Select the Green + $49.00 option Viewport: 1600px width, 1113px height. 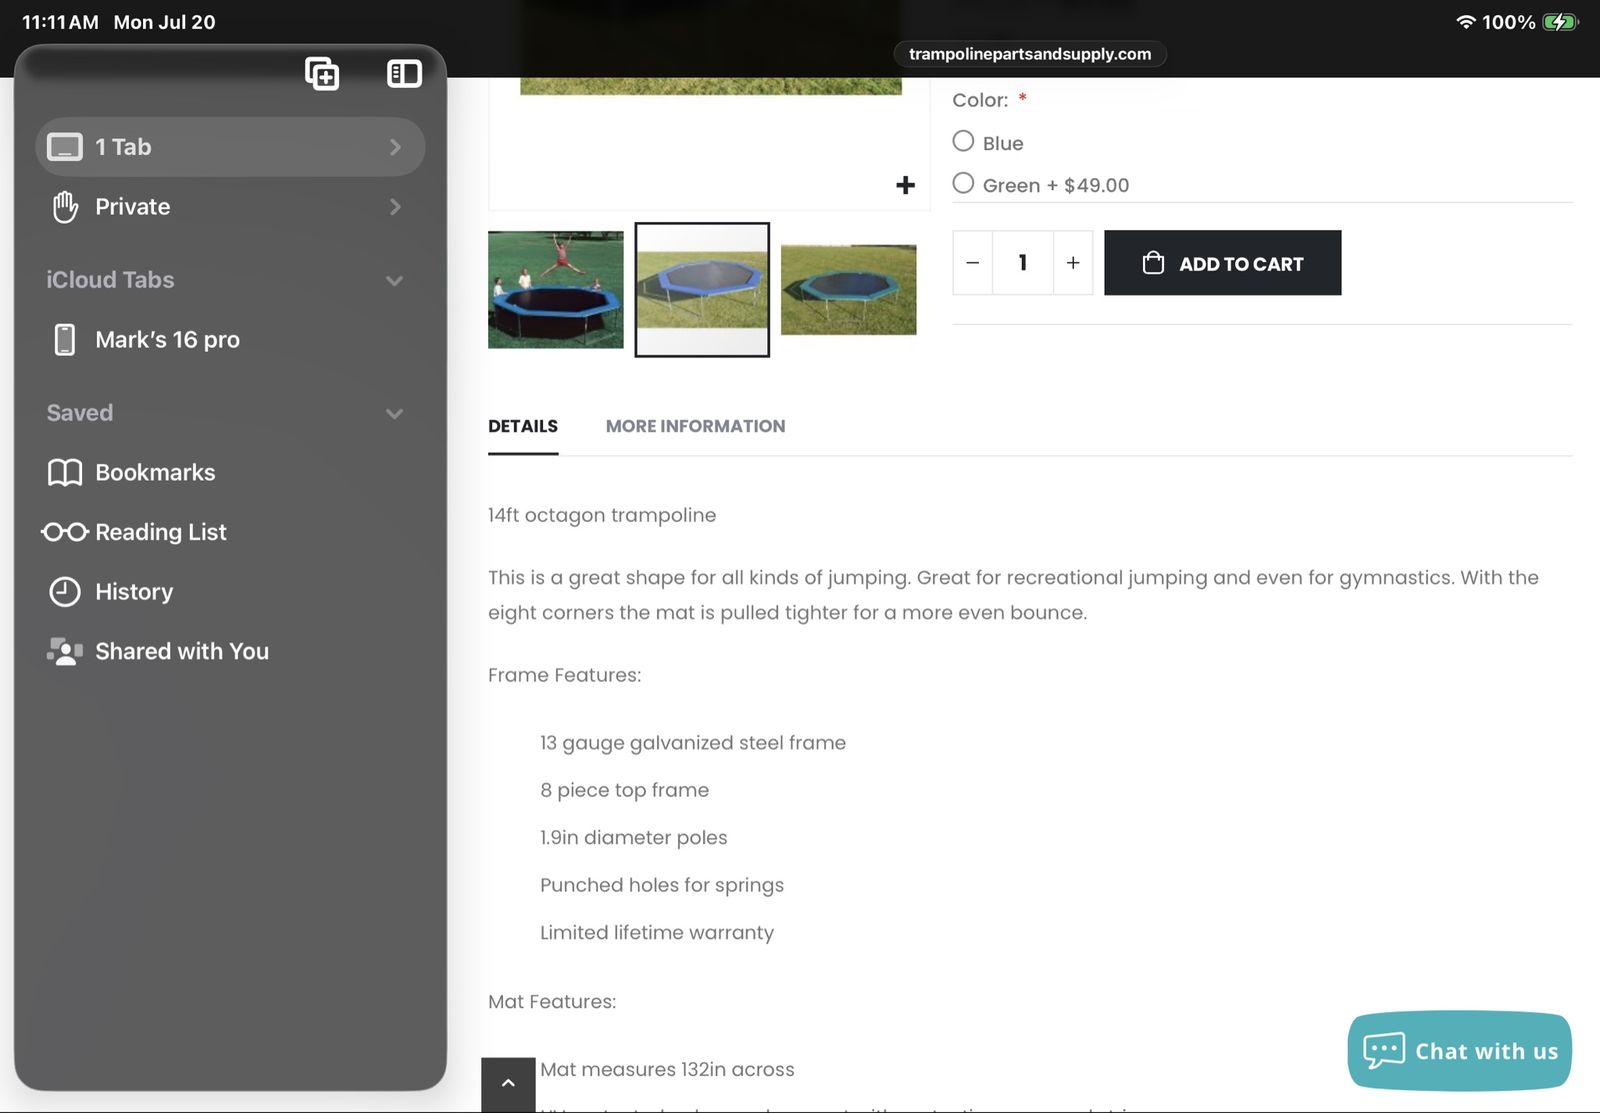963,183
